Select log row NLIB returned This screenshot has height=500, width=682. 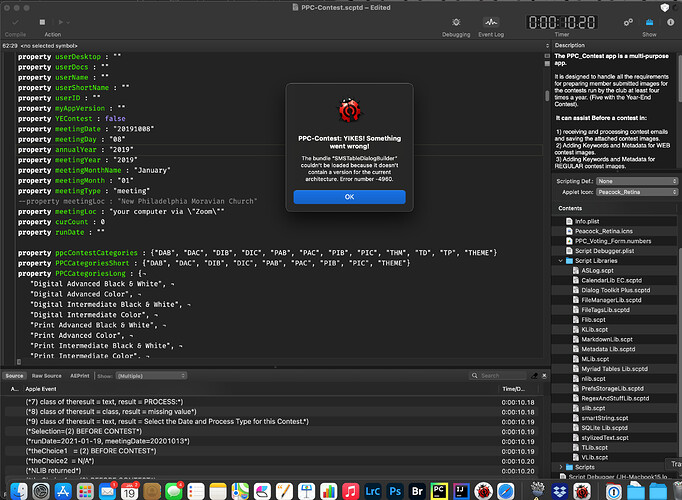(x=270, y=471)
